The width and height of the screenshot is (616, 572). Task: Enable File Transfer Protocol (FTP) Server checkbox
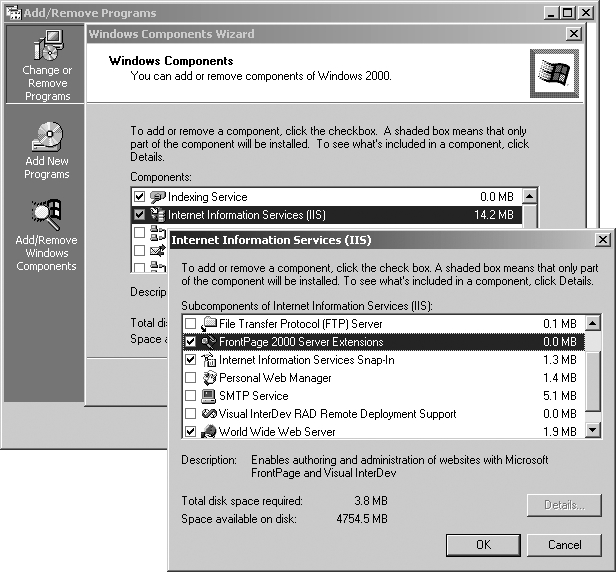(191, 324)
